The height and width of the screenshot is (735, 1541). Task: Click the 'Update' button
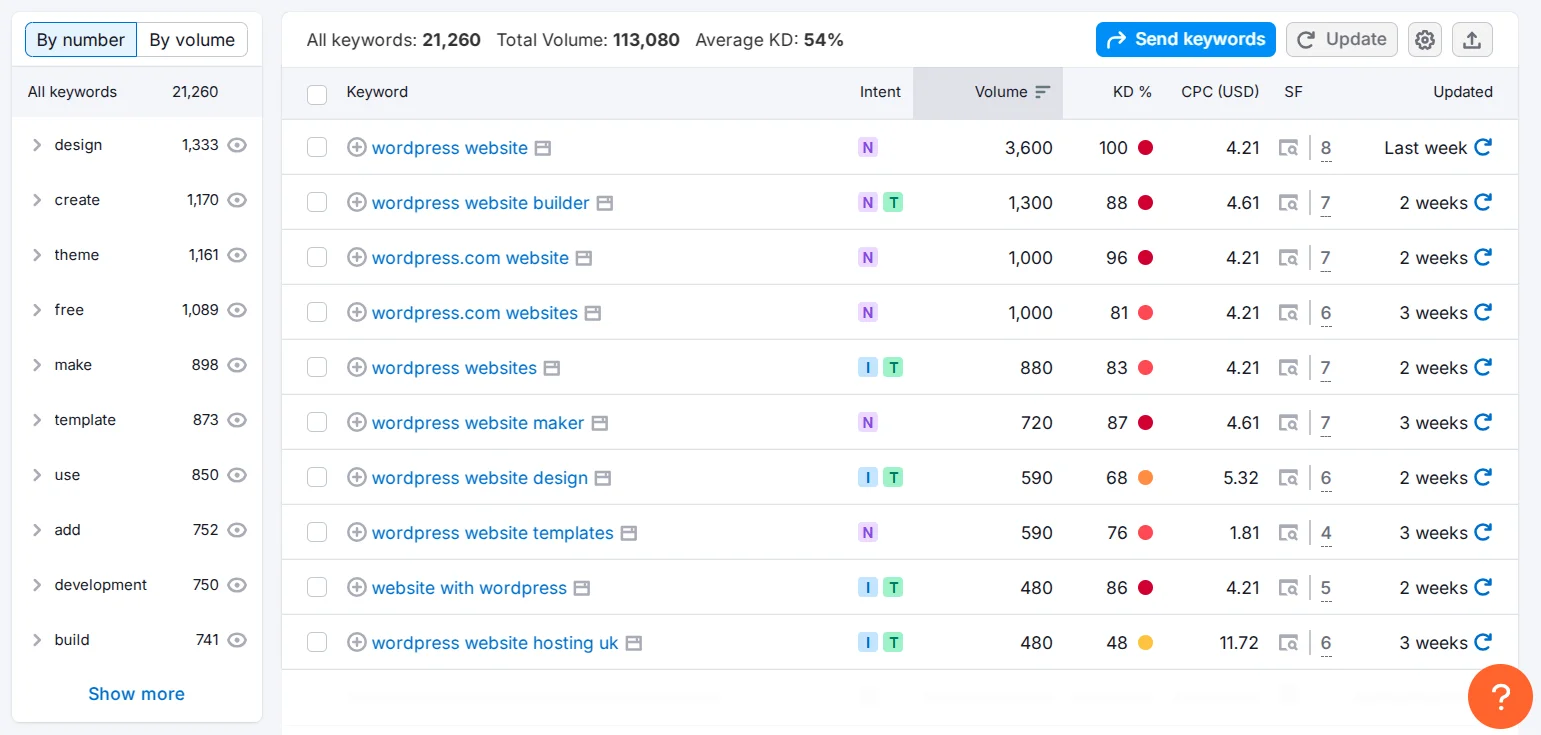click(1342, 40)
